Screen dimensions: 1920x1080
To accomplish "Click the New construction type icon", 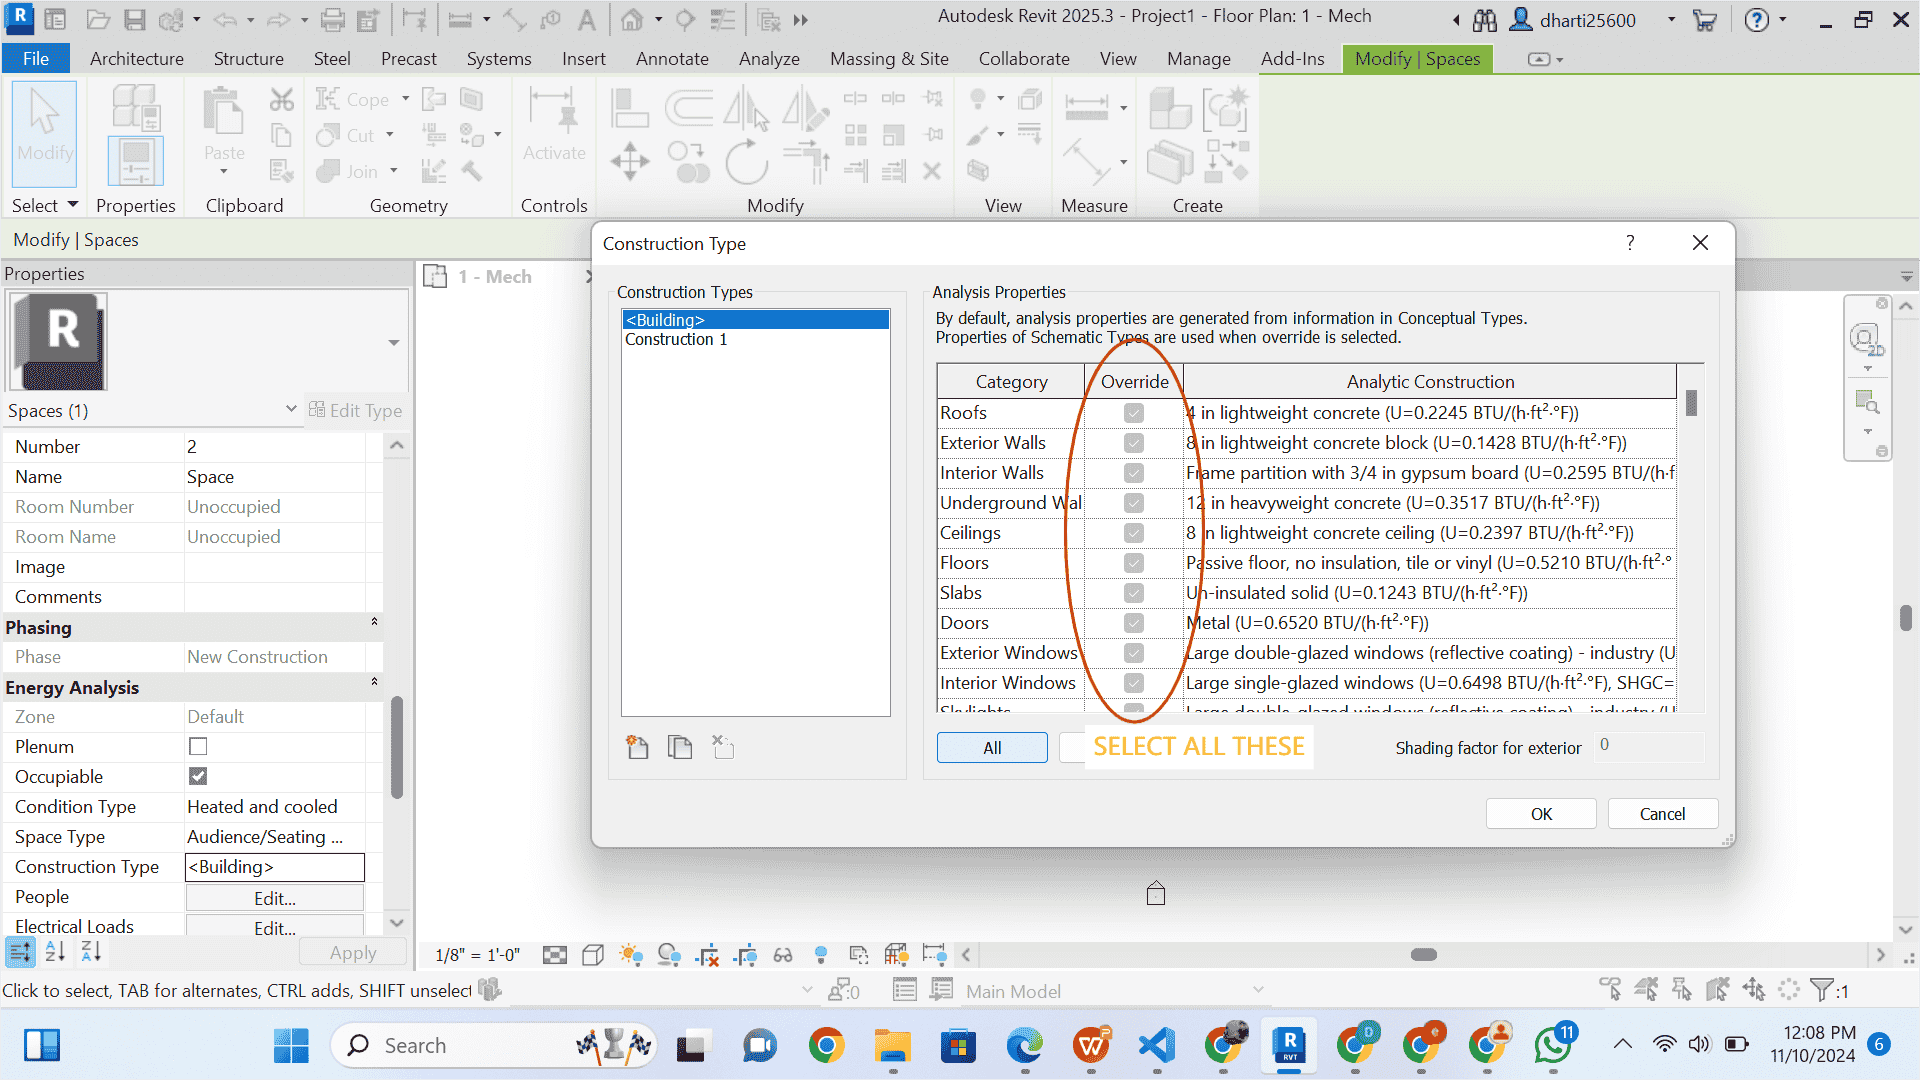I will [x=637, y=747].
